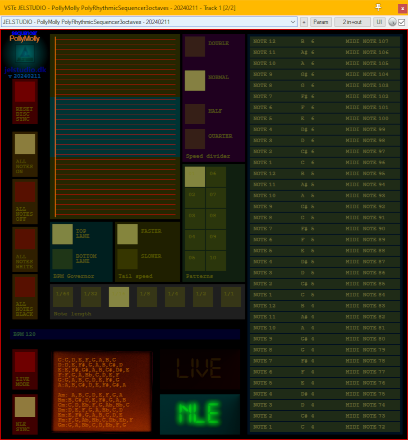Toggle the All Notes White square
The height and width of the screenshot is (440, 408).
[25, 239]
